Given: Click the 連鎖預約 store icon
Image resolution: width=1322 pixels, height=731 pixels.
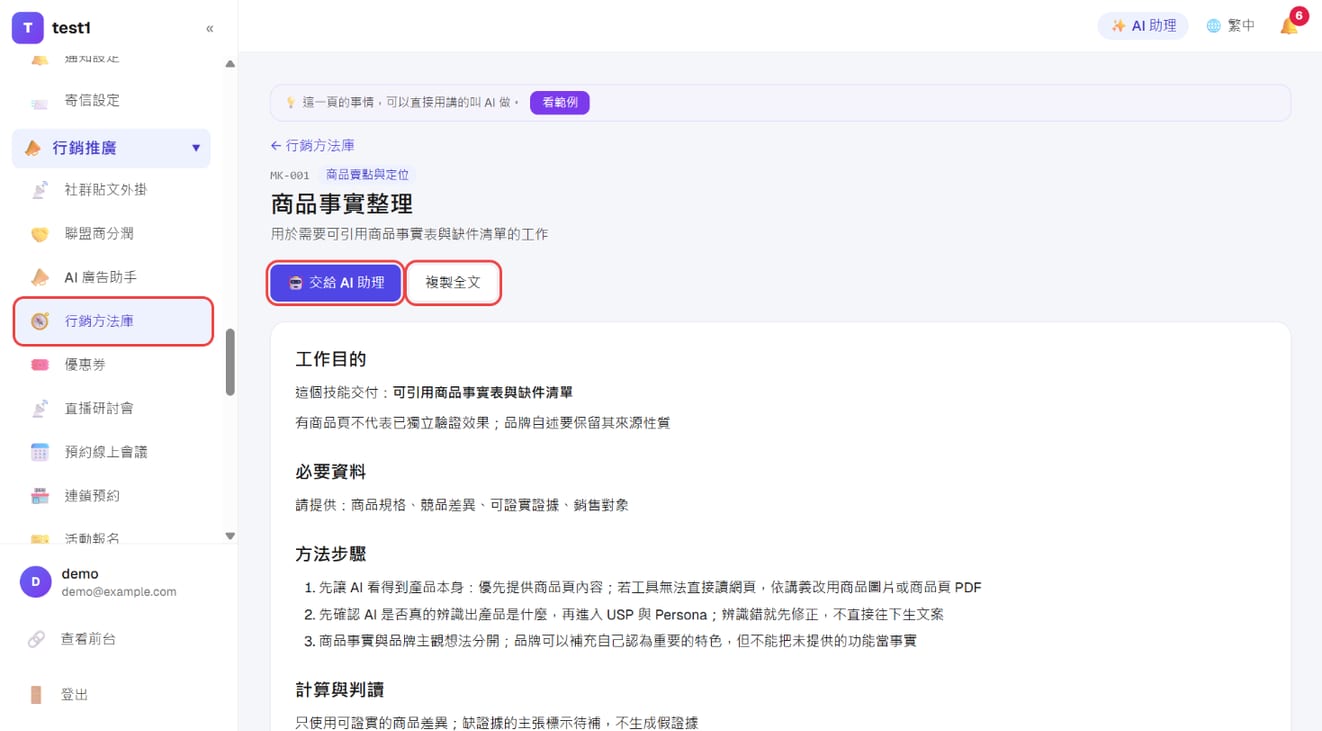Looking at the screenshot, I should click(39, 496).
